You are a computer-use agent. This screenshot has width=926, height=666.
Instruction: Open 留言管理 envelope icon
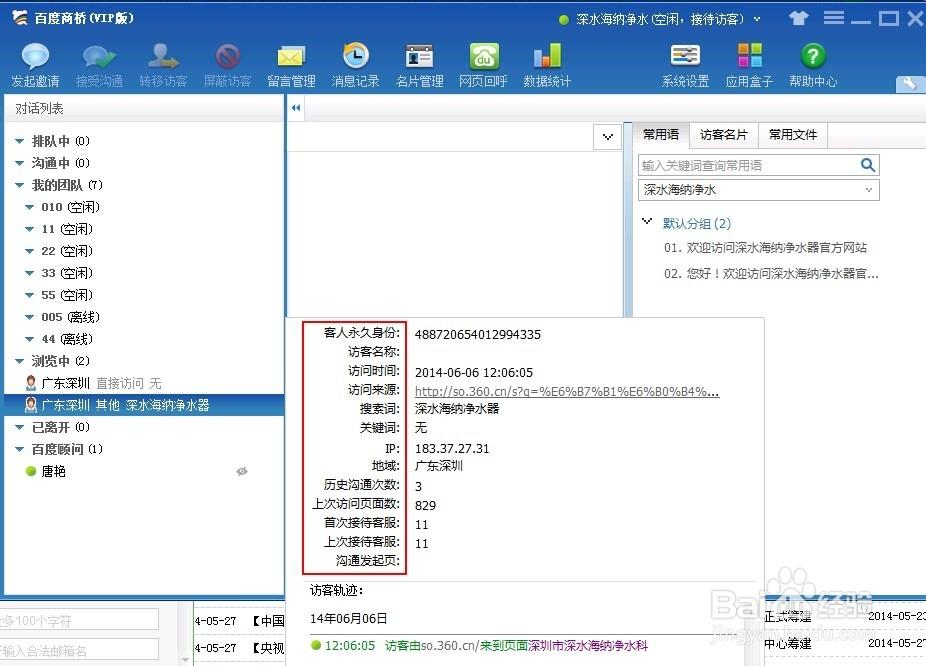click(x=291, y=57)
